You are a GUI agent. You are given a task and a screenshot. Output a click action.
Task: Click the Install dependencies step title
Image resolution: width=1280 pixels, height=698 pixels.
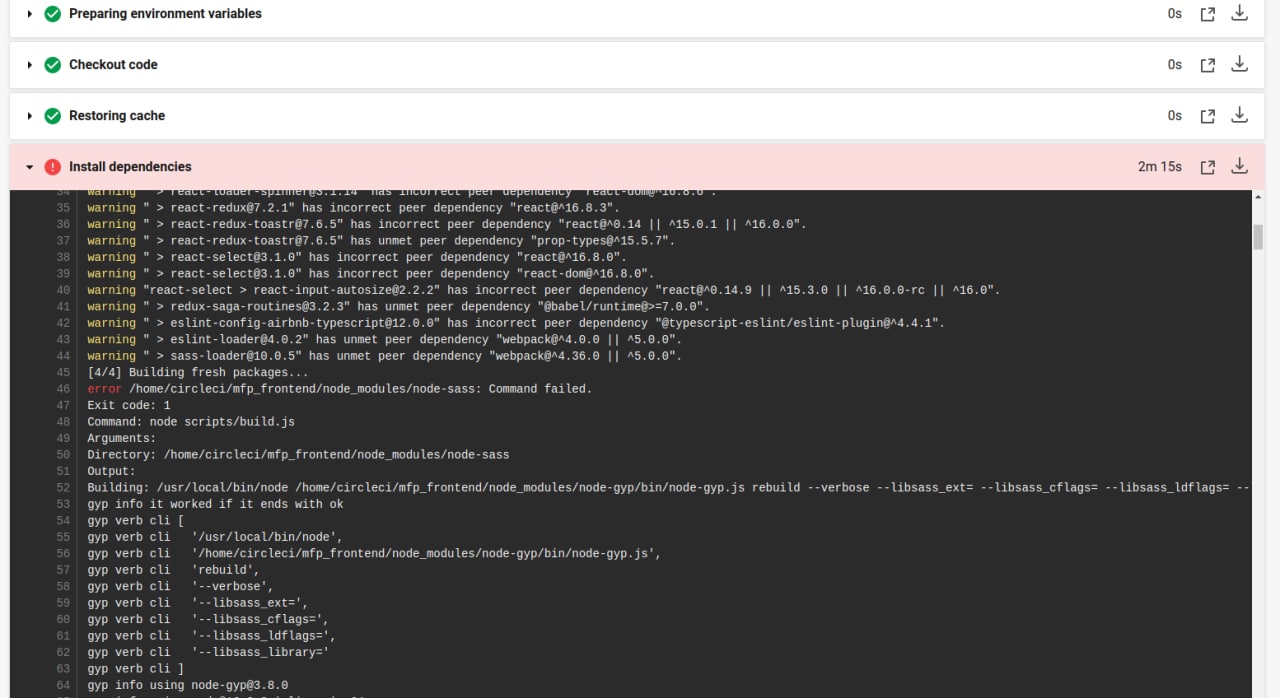tap(130, 167)
